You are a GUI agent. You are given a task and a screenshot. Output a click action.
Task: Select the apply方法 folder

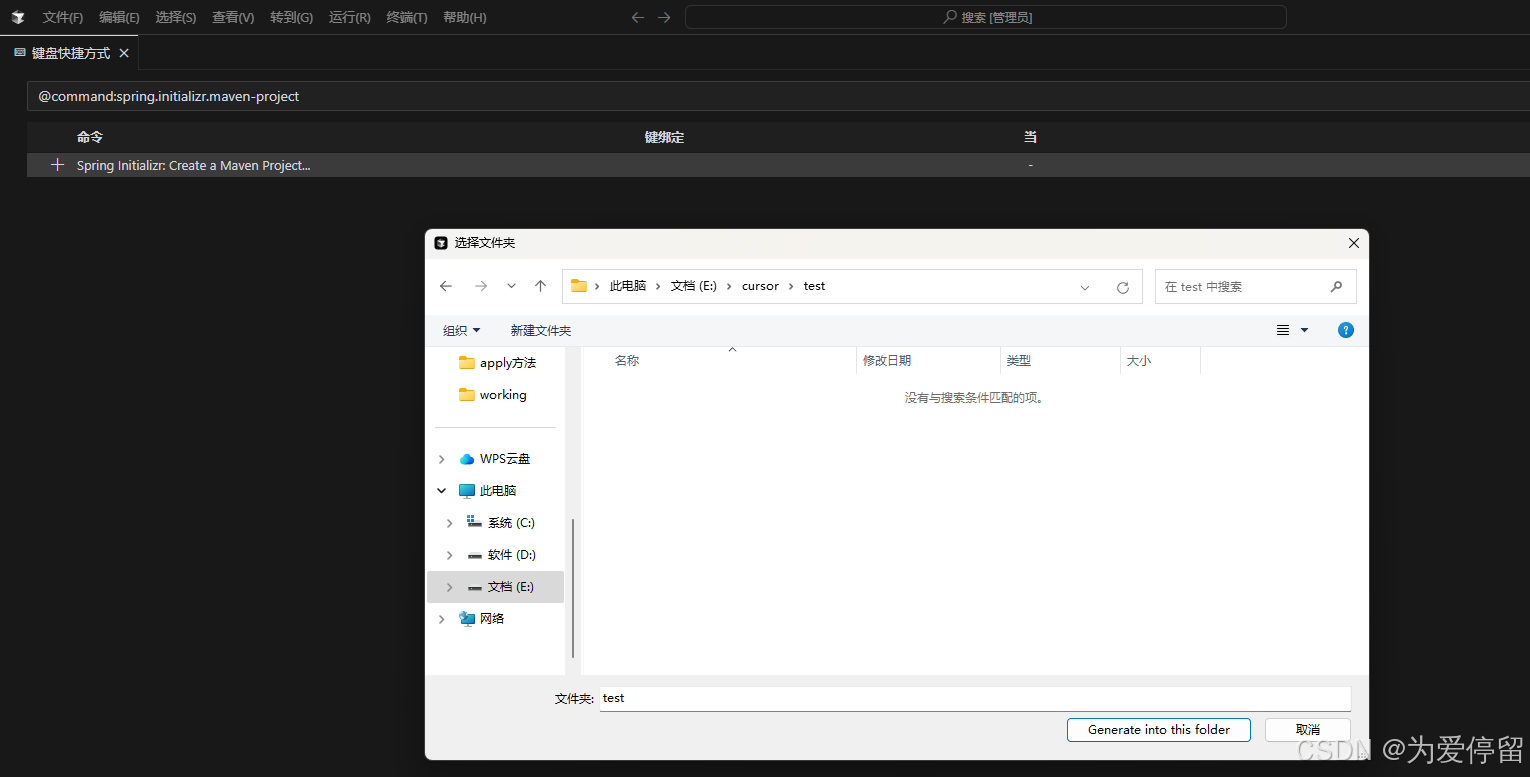click(497, 363)
